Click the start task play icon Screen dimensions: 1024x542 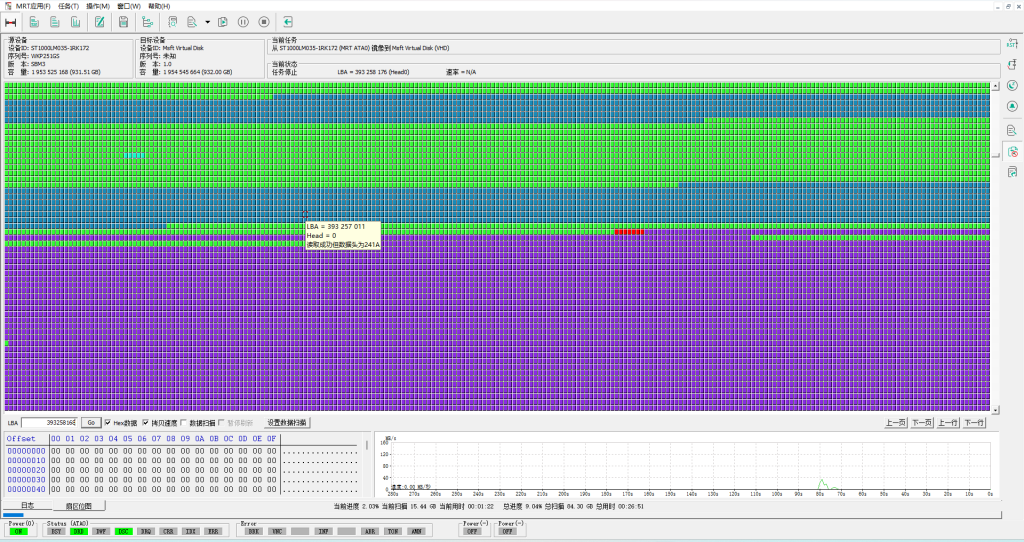223,22
